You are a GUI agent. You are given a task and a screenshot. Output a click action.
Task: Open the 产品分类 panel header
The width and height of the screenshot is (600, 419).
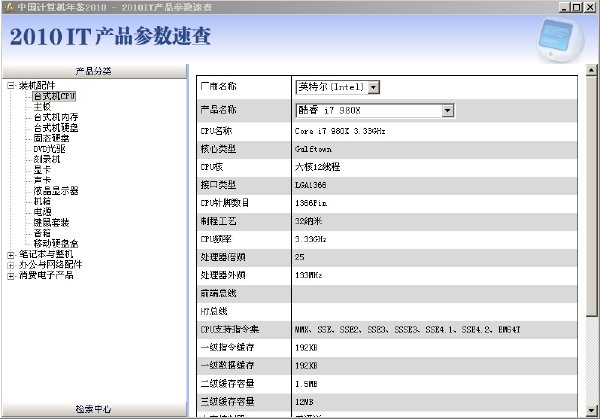click(94, 71)
